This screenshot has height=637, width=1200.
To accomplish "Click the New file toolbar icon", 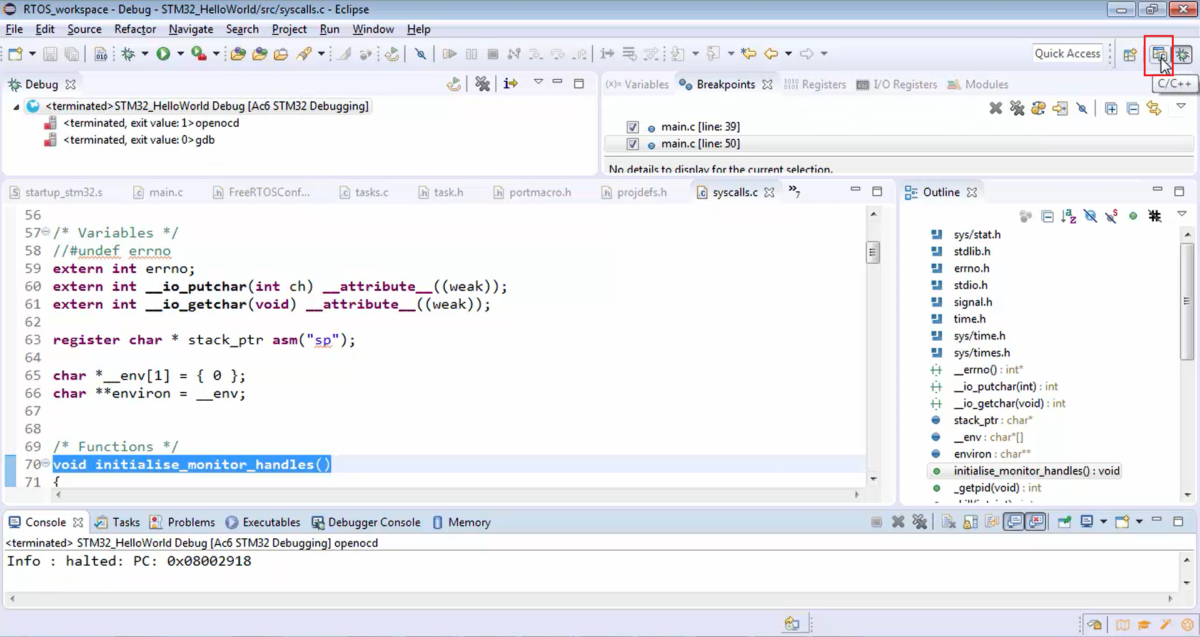I will pos(15,54).
